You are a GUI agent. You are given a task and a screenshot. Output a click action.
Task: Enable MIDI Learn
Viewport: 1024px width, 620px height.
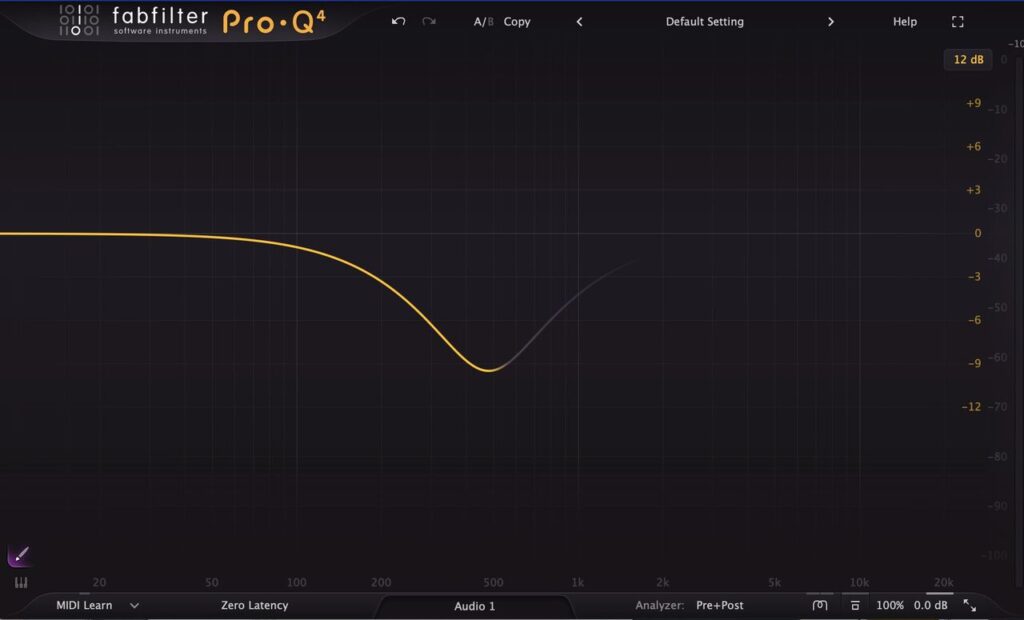click(x=84, y=606)
